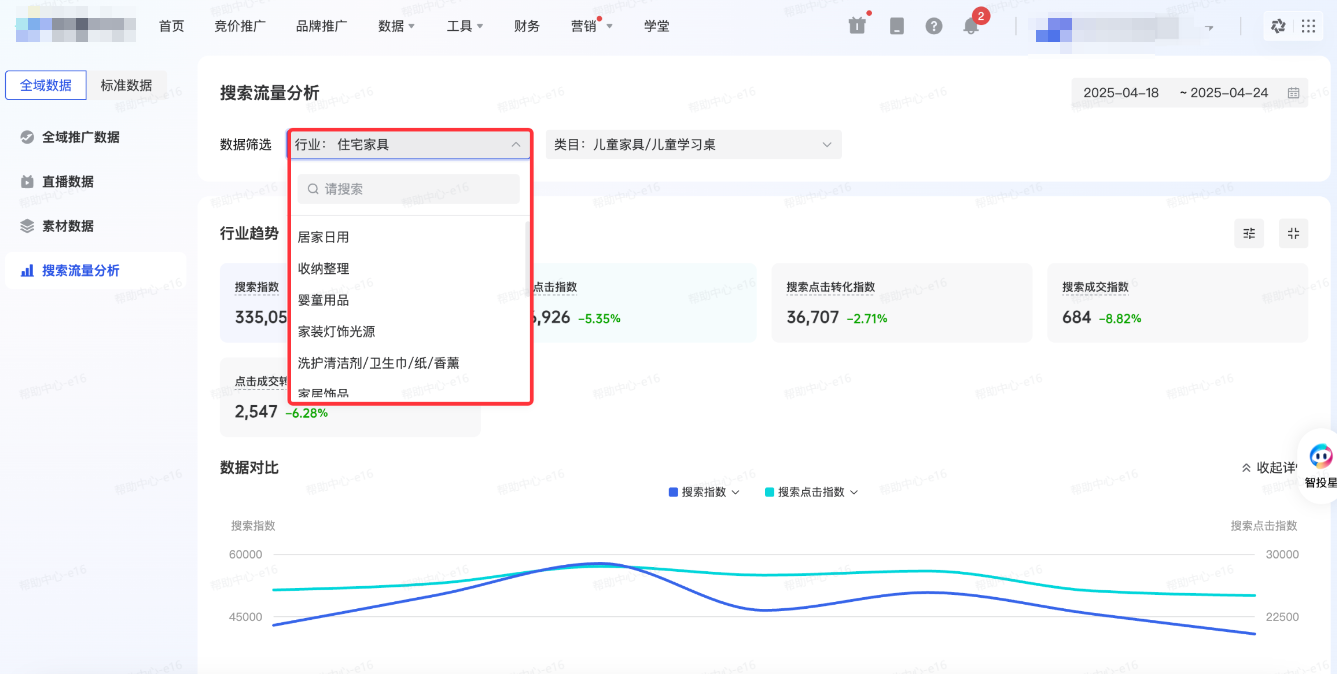
Task: Collapse the 行业: 住宅家具 dropdown
Action: click(x=410, y=144)
